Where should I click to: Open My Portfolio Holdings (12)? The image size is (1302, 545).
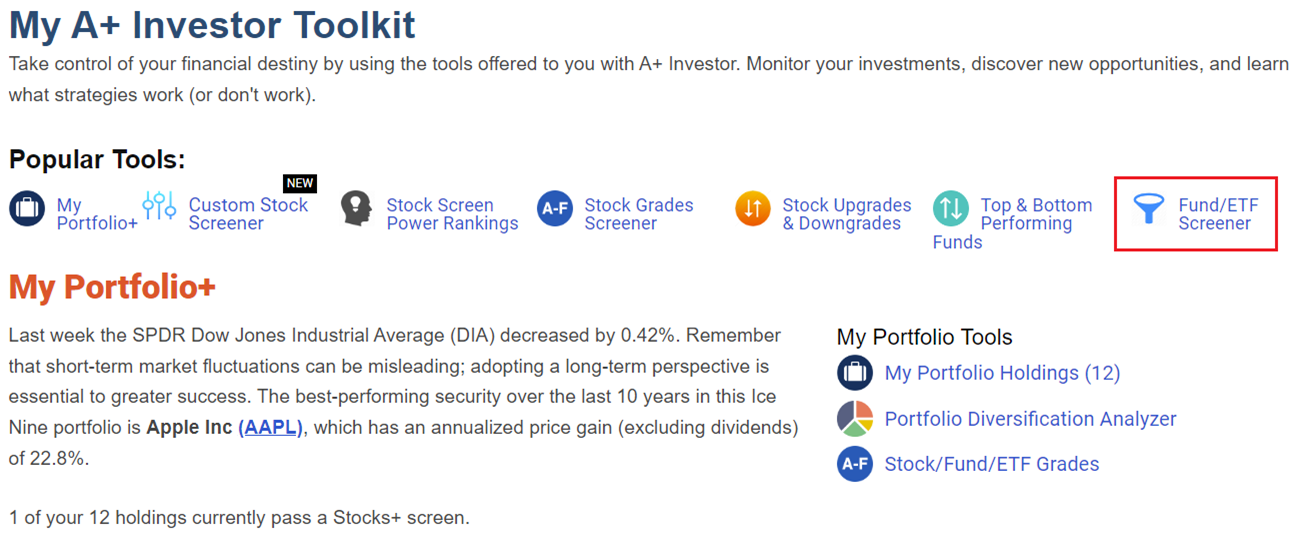tap(1002, 373)
